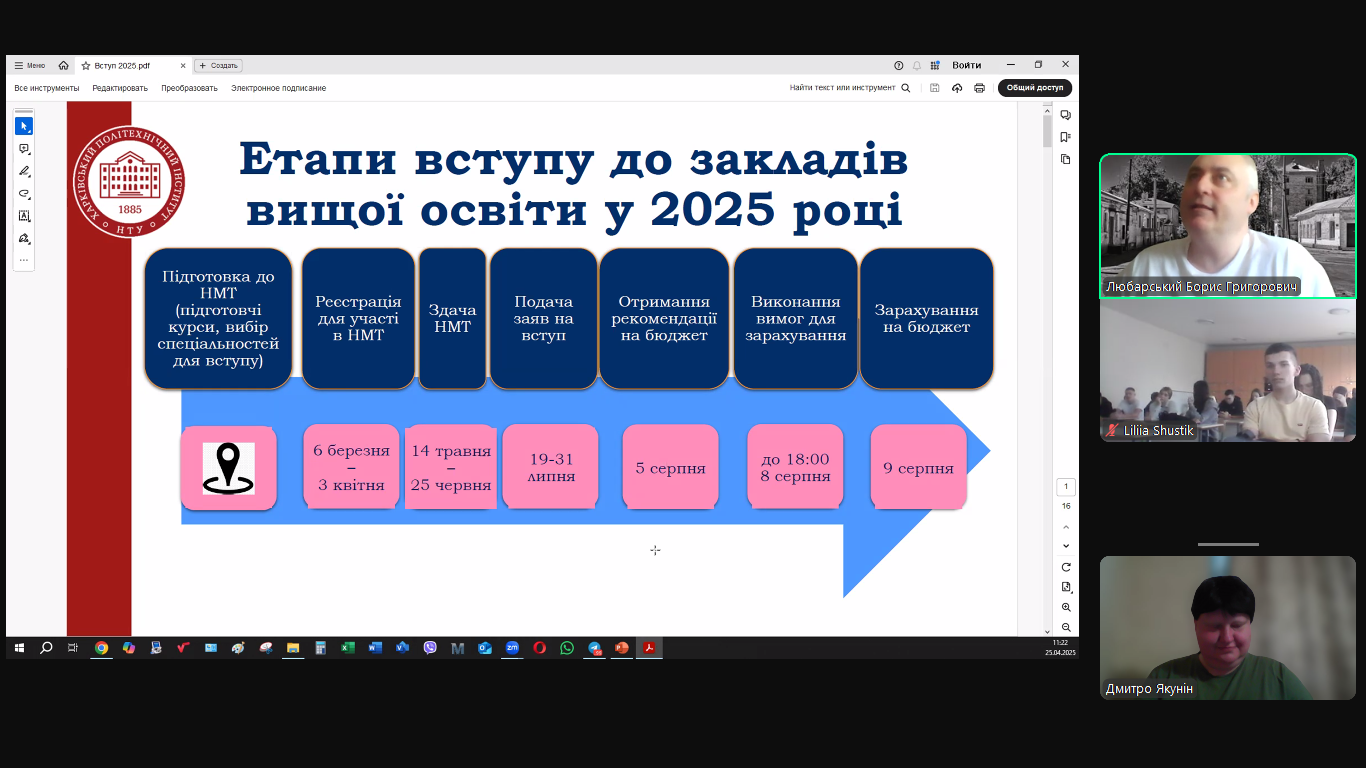Star the Вступ 2025.pdf document
The width and height of the screenshot is (1366, 768).
(x=86, y=66)
